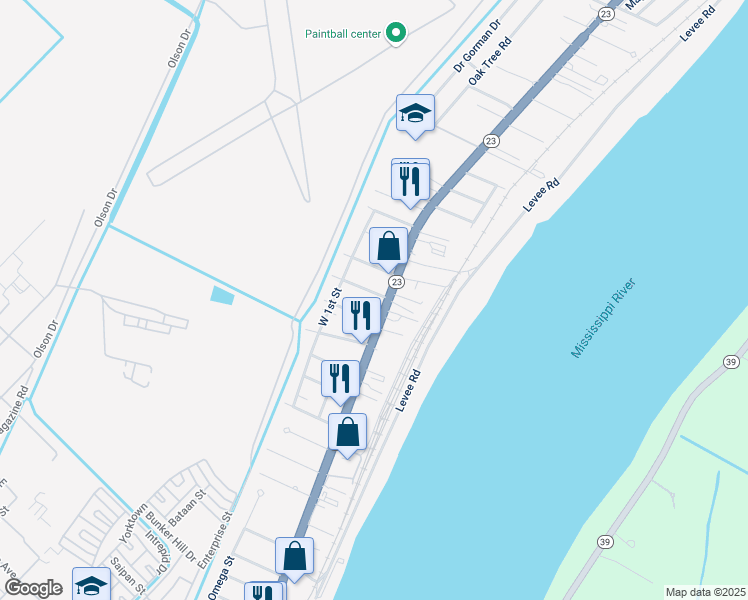Screen dimensions: 748x600
Task: Click the school marker beside the Google logo
Action: (x=92, y=584)
